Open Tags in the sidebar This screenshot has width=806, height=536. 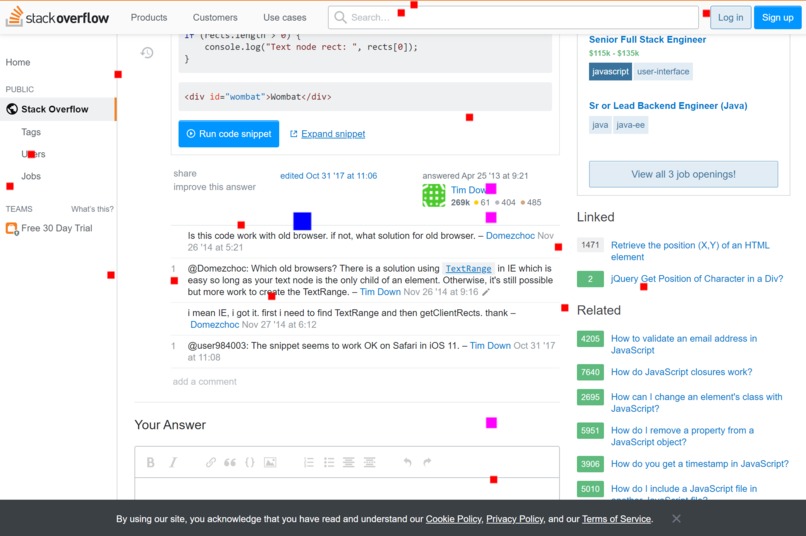pos(31,132)
